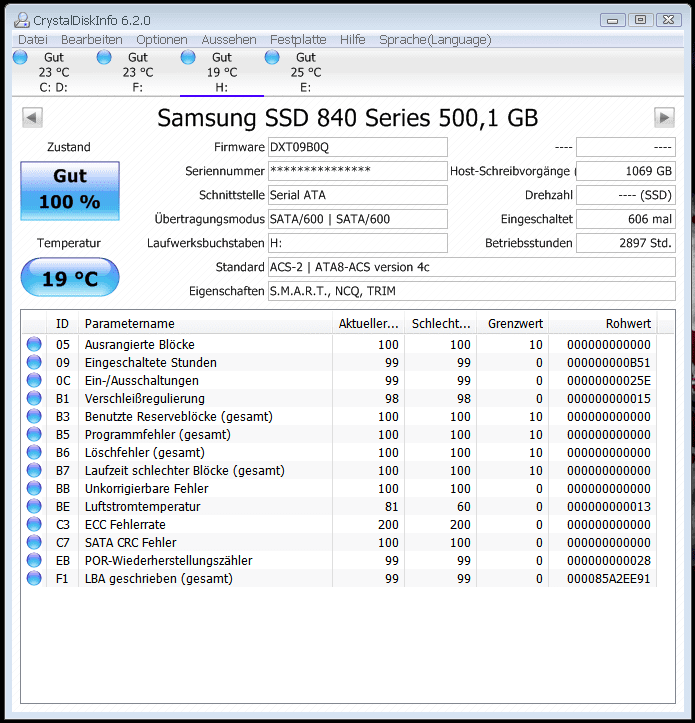Select the Verschleißregulierung row text

(145, 398)
